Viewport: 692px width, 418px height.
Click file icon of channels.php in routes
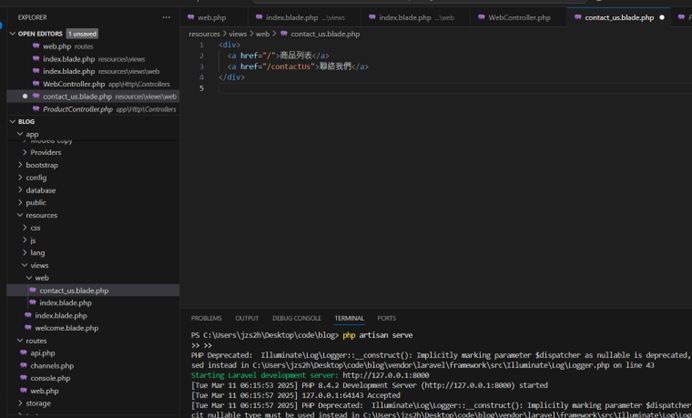(x=24, y=365)
